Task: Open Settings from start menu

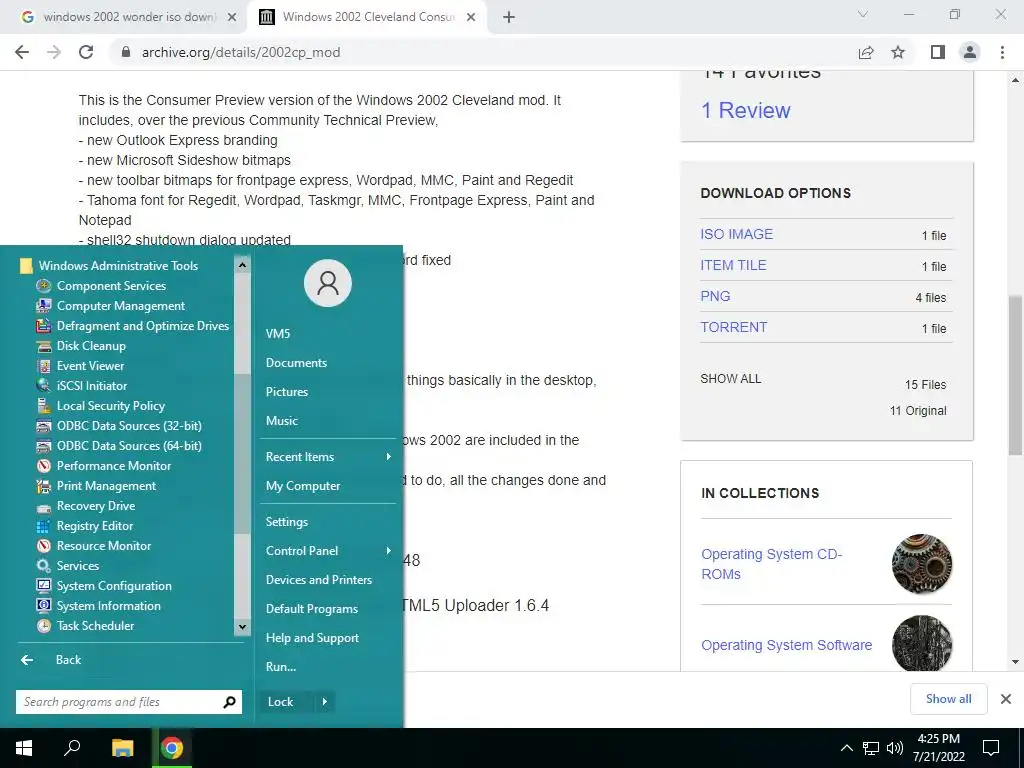Action: (287, 522)
